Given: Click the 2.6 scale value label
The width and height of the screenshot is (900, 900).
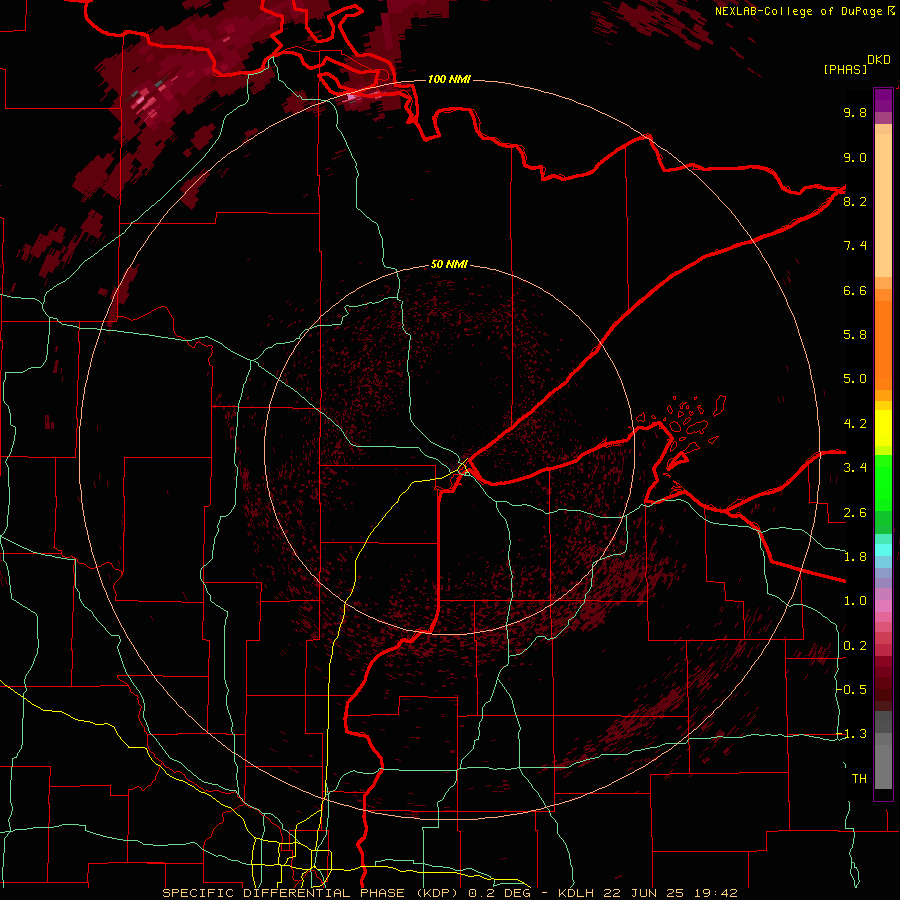Looking at the screenshot, I should [x=855, y=513].
